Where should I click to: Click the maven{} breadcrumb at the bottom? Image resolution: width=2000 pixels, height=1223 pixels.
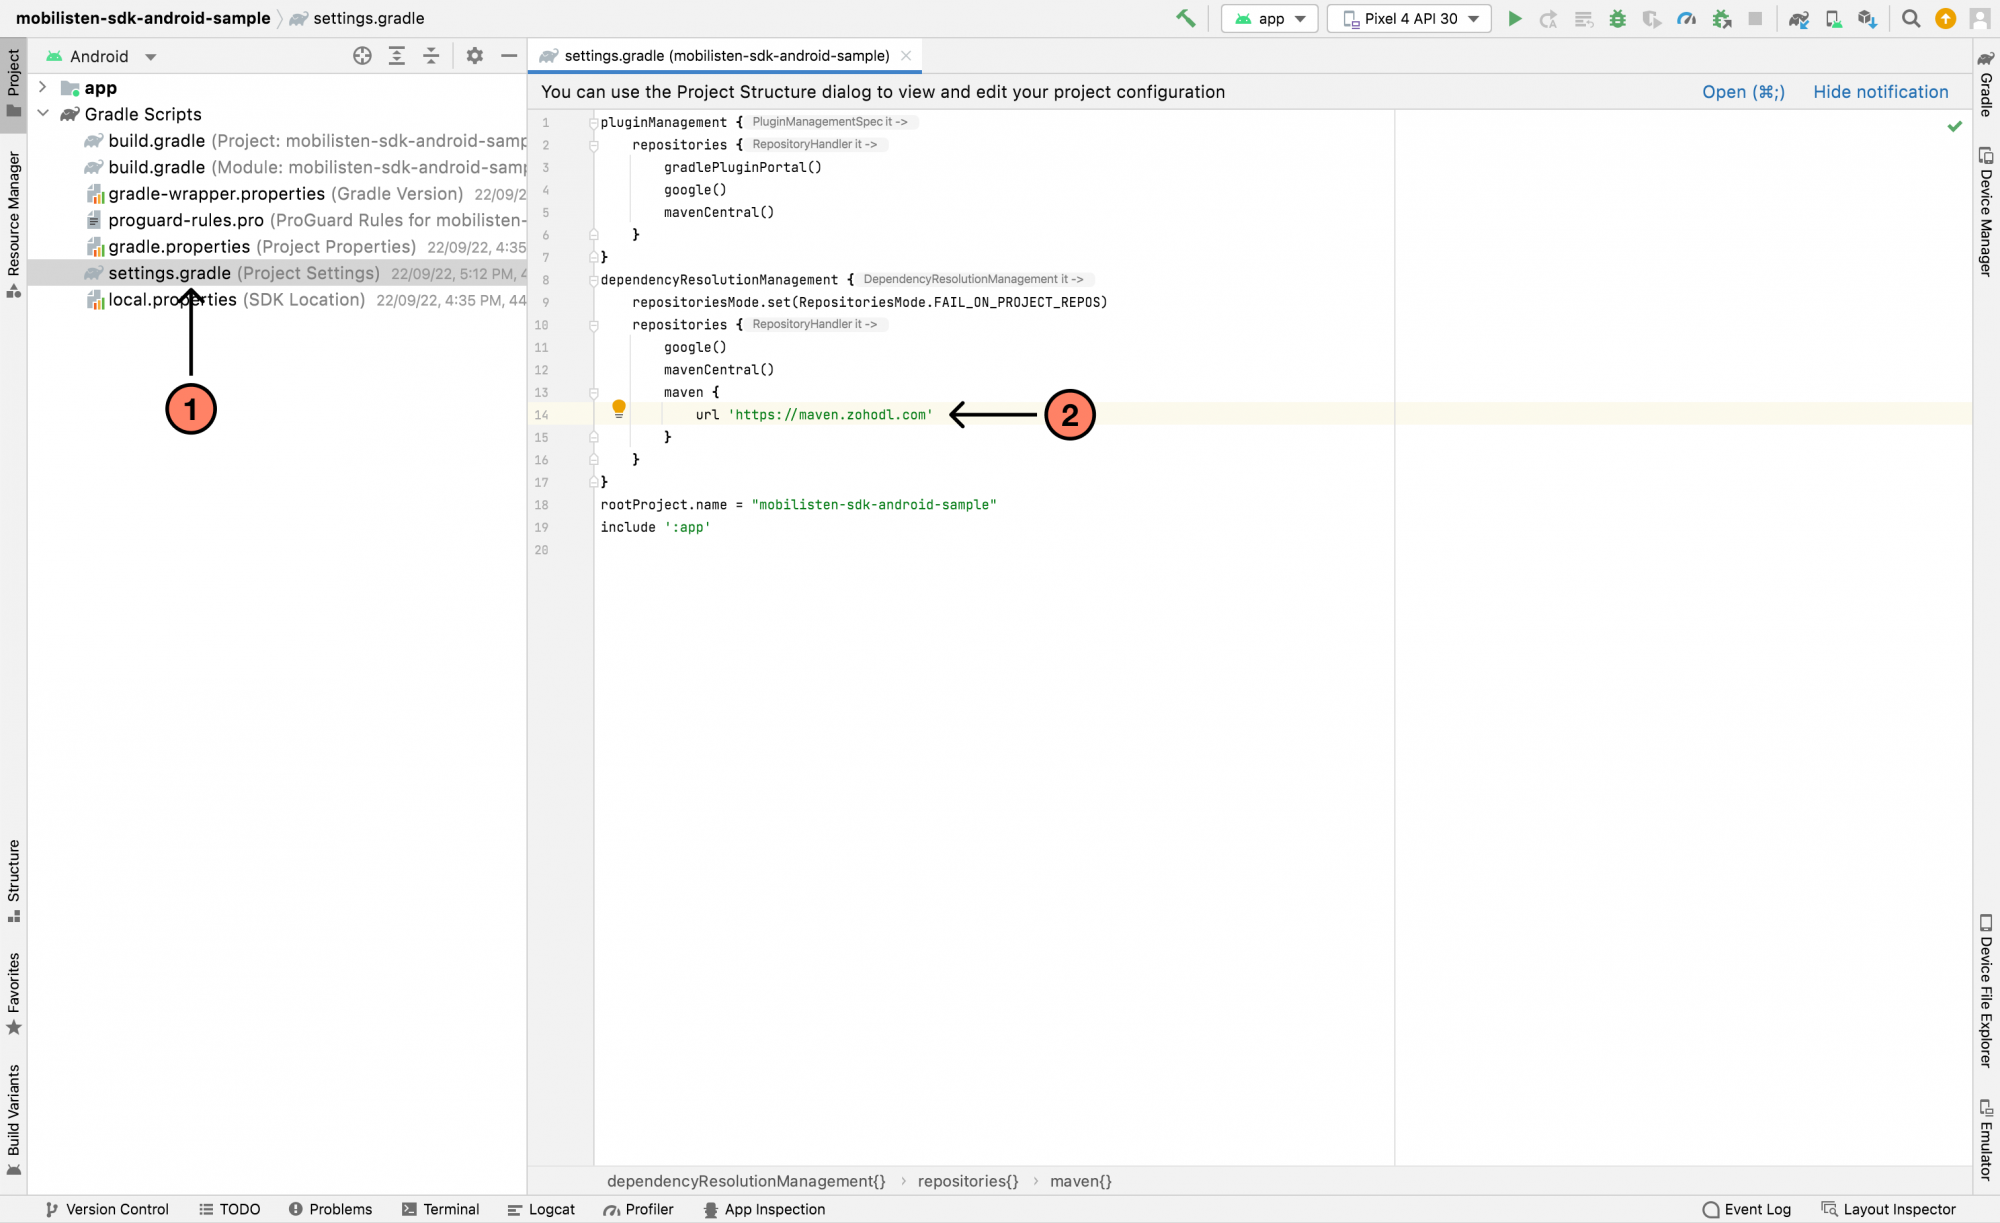[1080, 1181]
